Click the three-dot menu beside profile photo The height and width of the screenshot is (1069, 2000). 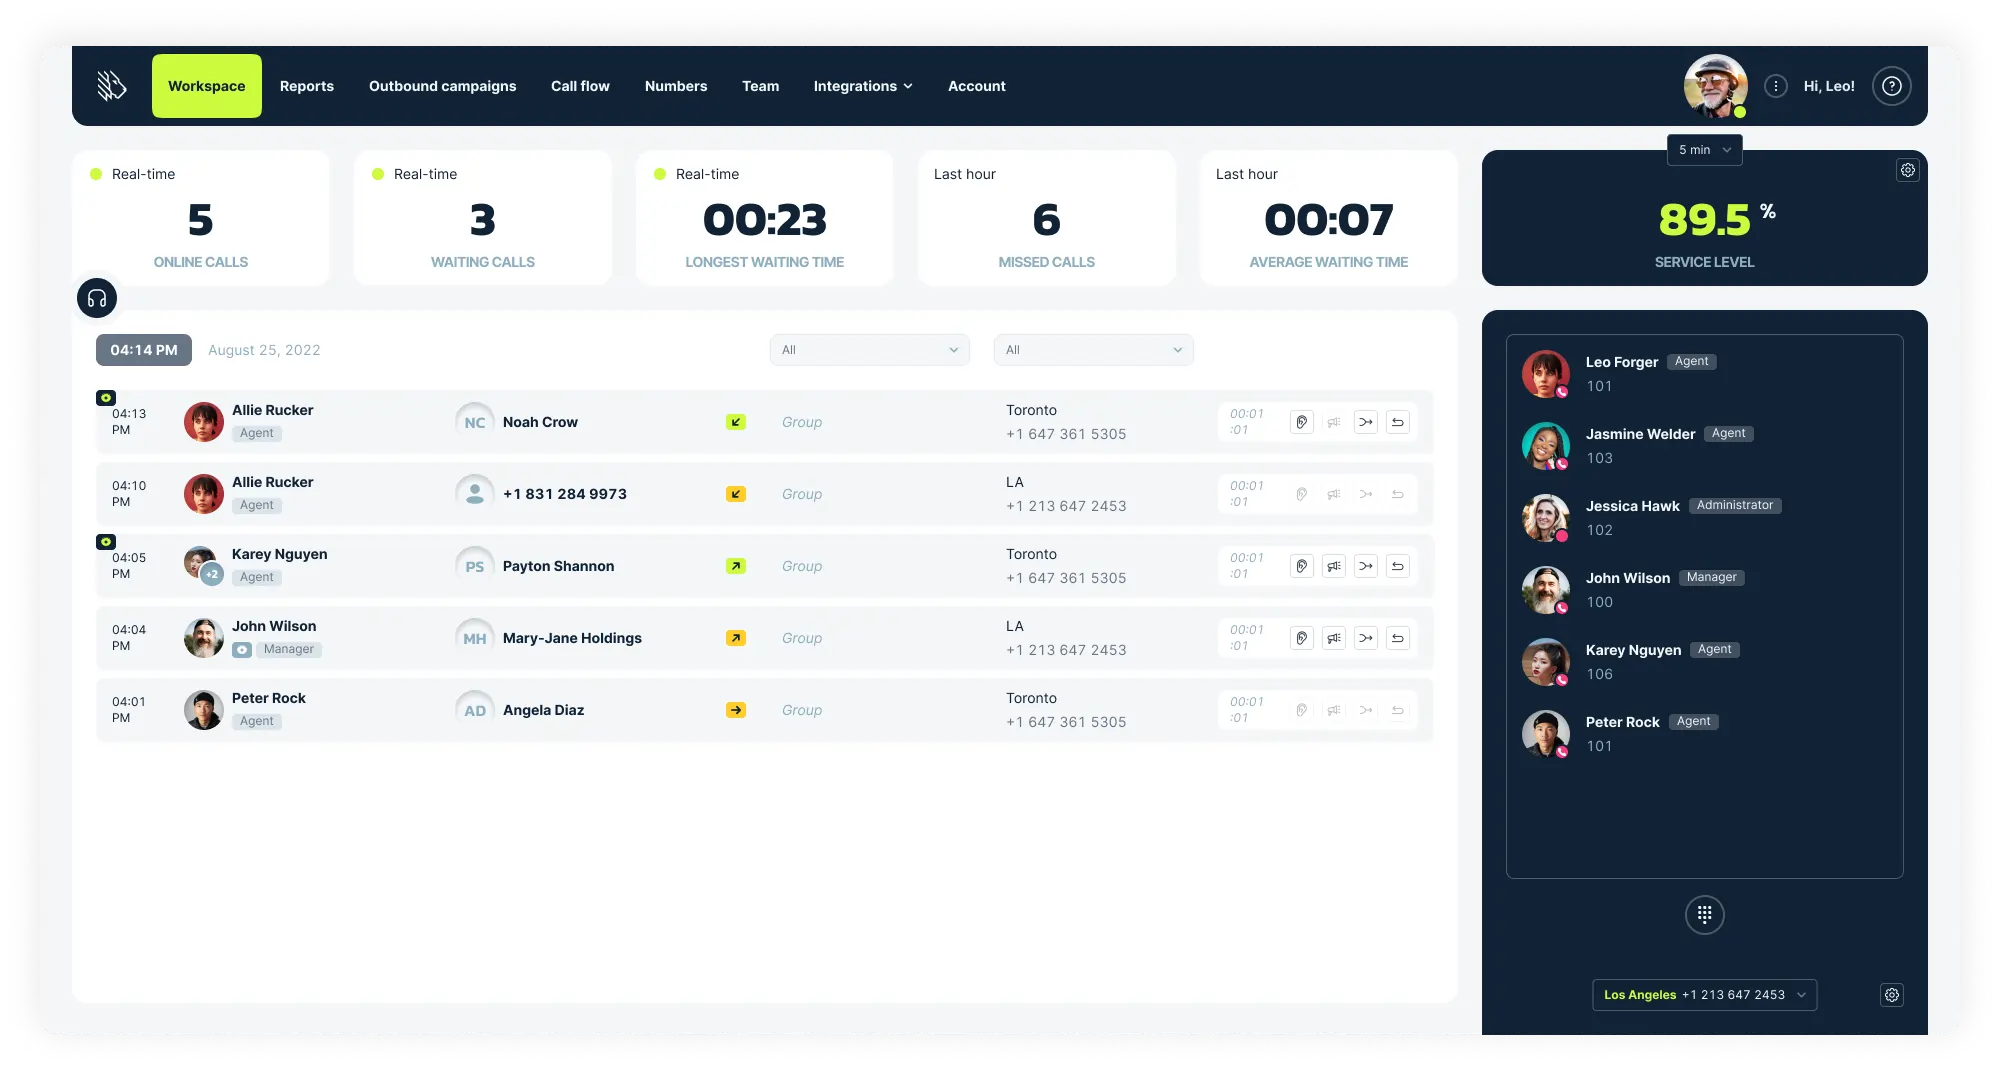pyautogui.click(x=1776, y=86)
